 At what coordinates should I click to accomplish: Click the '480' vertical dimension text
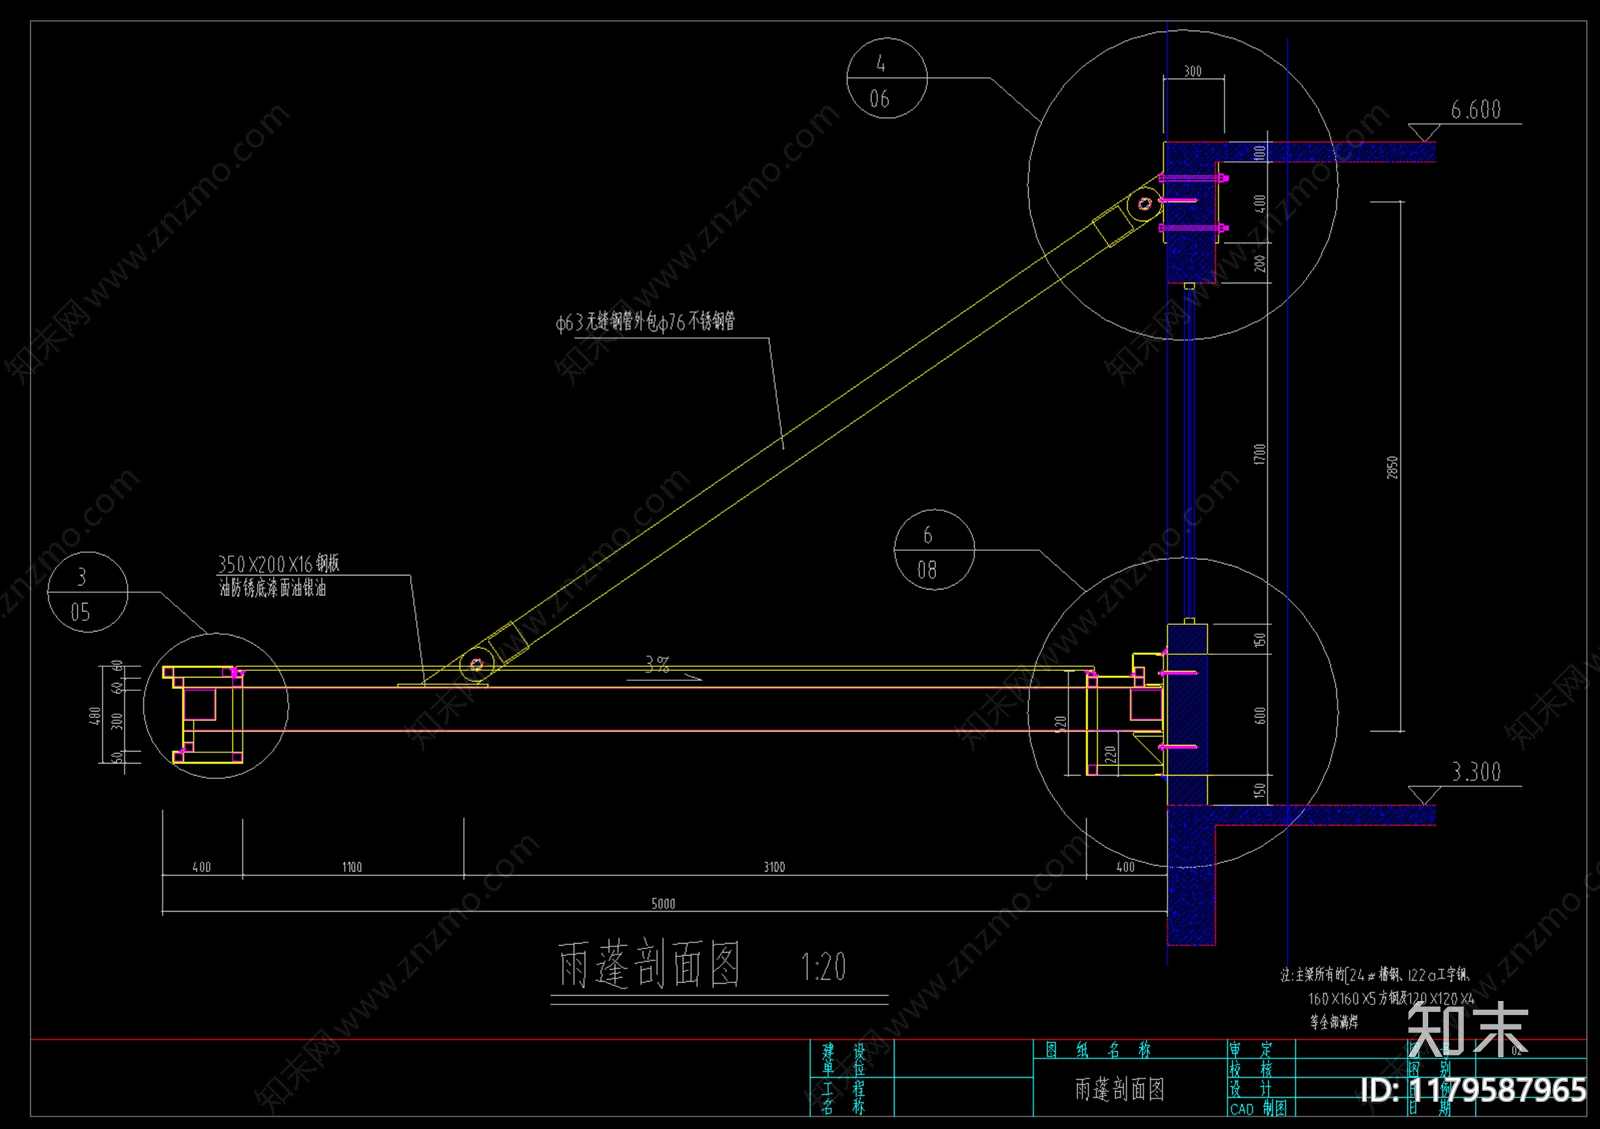(x=95, y=716)
